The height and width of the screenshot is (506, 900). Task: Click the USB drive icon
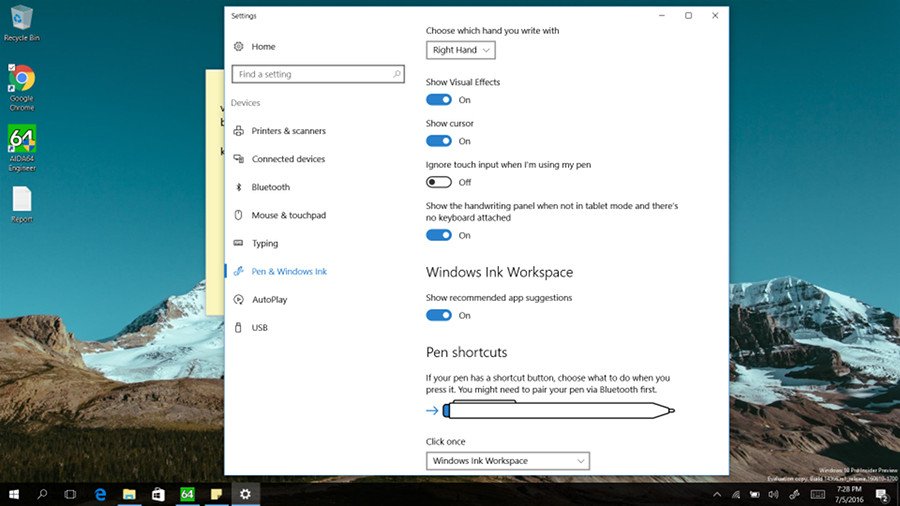click(x=239, y=328)
